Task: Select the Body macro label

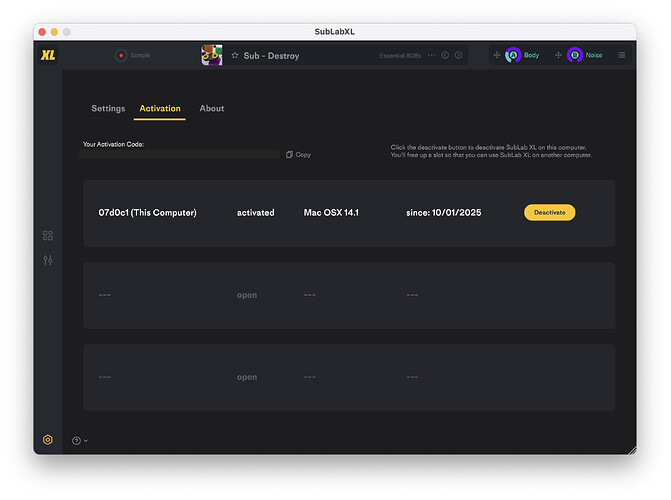Action: (531, 55)
